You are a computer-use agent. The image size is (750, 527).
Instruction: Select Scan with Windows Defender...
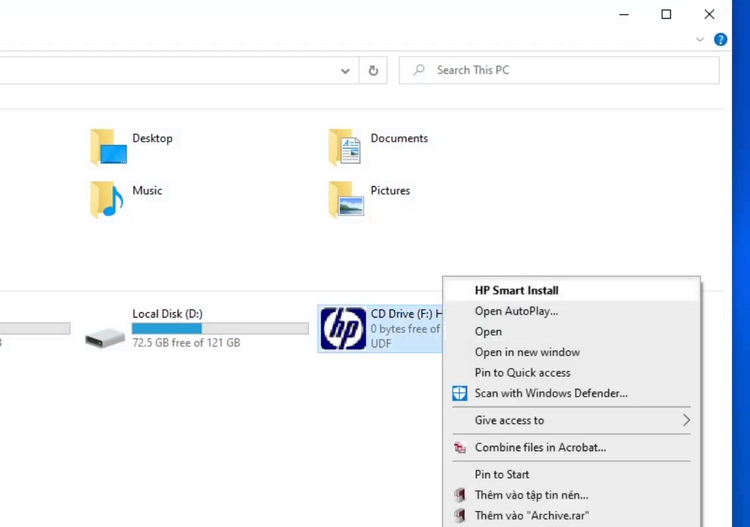[572, 393]
